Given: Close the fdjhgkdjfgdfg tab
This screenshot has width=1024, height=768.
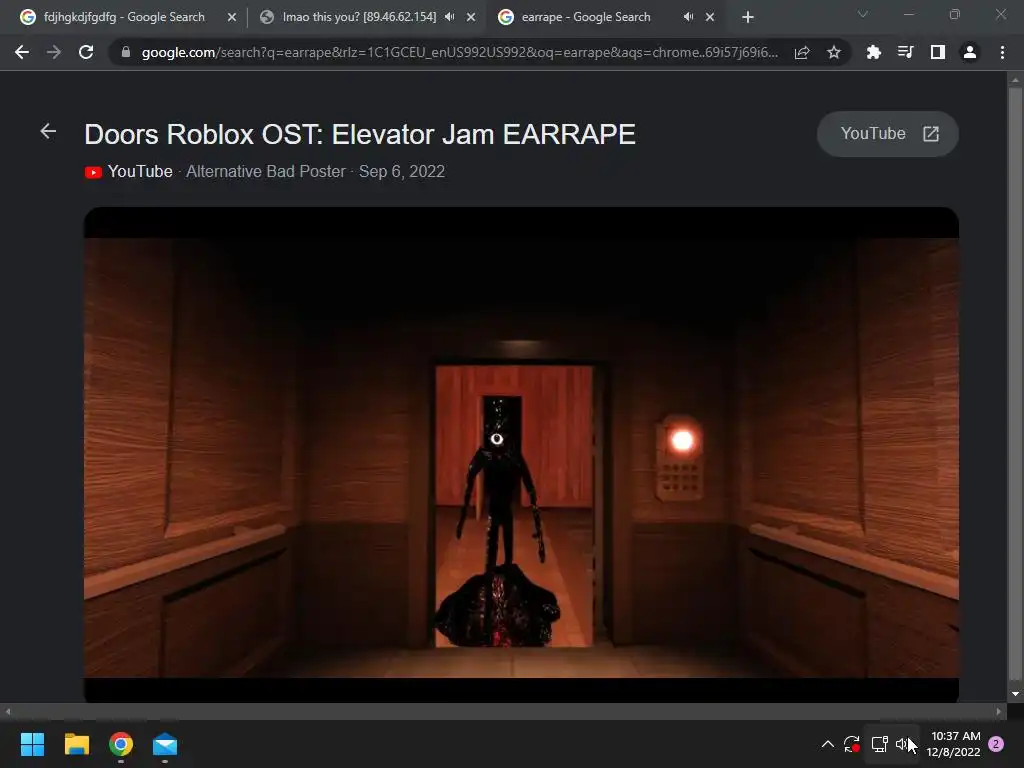Looking at the screenshot, I should click(232, 17).
